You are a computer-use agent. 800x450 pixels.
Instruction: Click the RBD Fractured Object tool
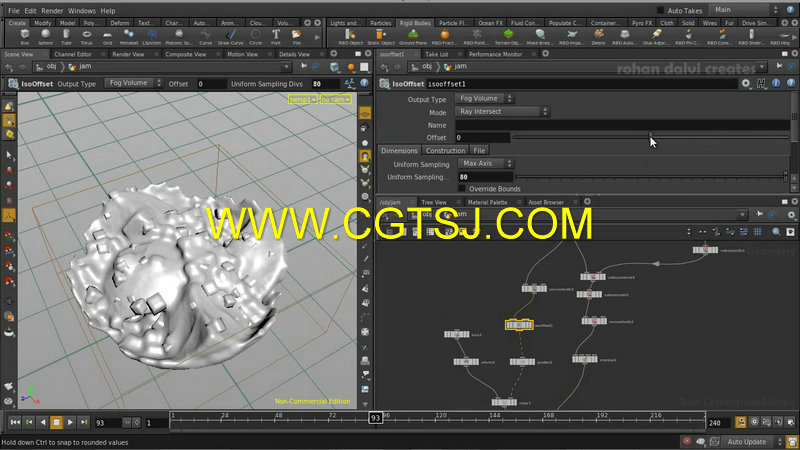click(444, 37)
